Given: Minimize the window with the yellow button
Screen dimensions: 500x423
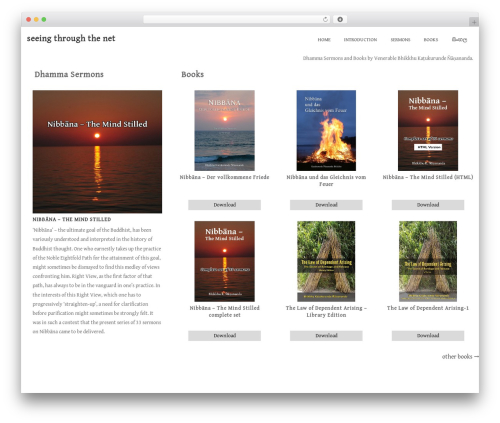Looking at the screenshot, I should point(36,19).
